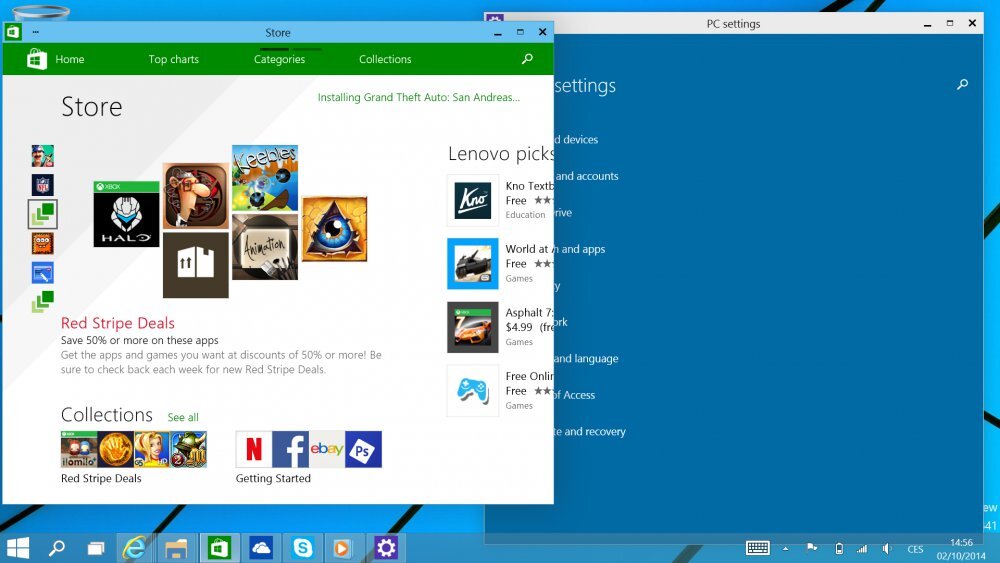The height and width of the screenshot is (563, 1000).
Task: Open the brown box app tile
Action: coord(196,265)
